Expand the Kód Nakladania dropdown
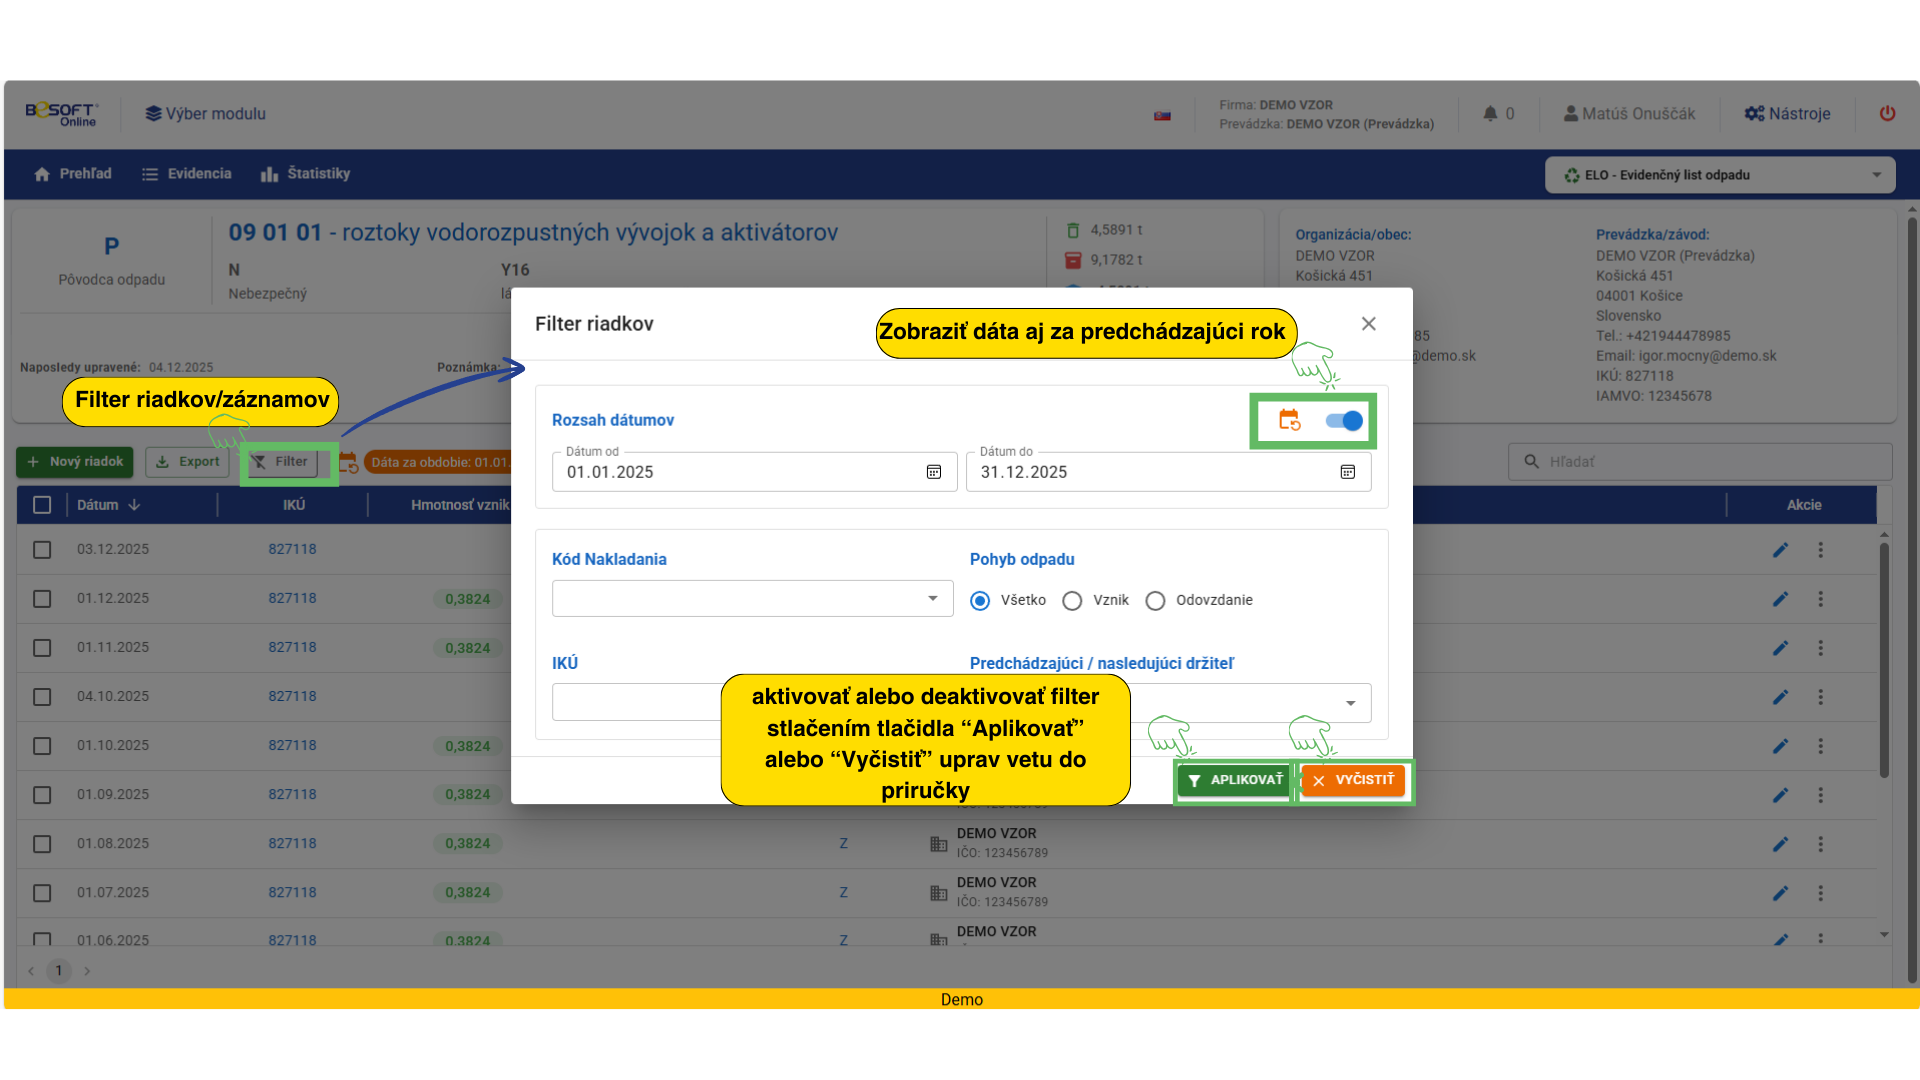The image size is (1920, 1080). [932, 599]
